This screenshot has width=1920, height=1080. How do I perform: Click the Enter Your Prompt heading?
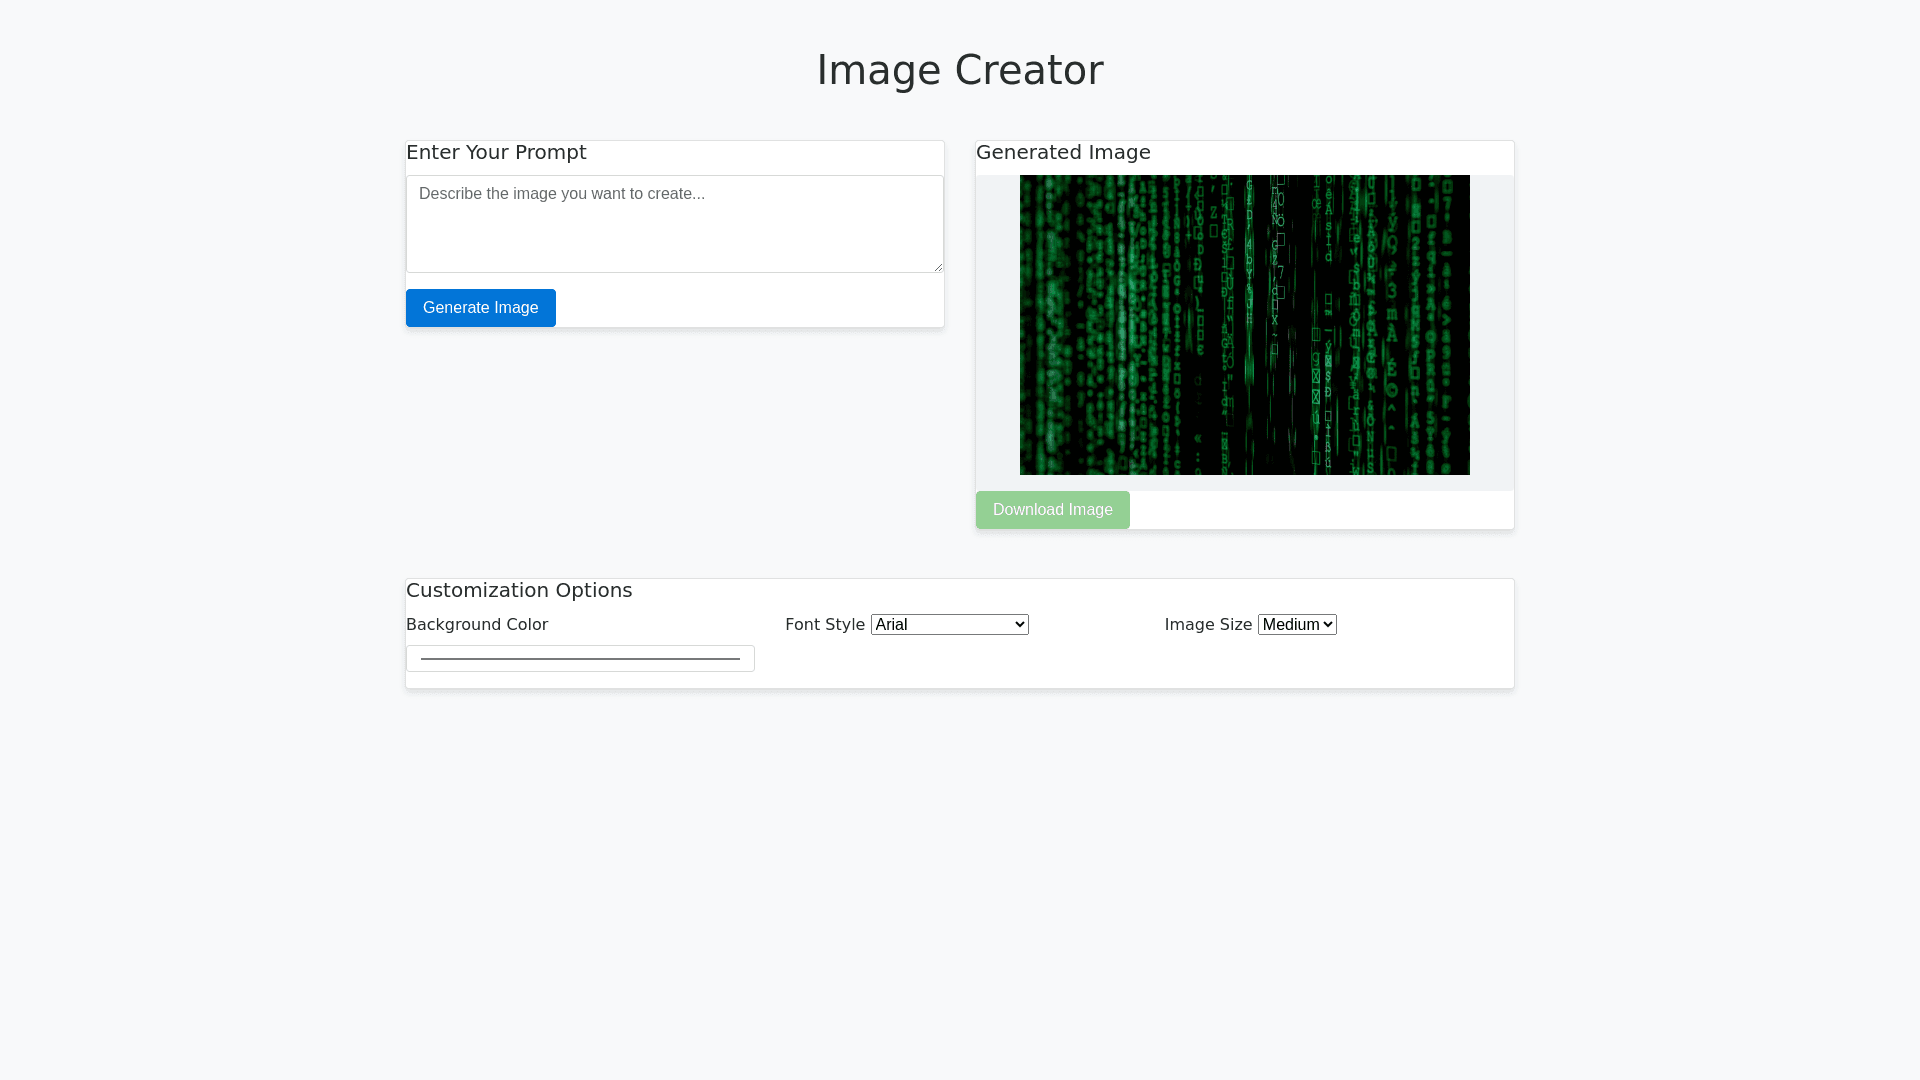496,152
